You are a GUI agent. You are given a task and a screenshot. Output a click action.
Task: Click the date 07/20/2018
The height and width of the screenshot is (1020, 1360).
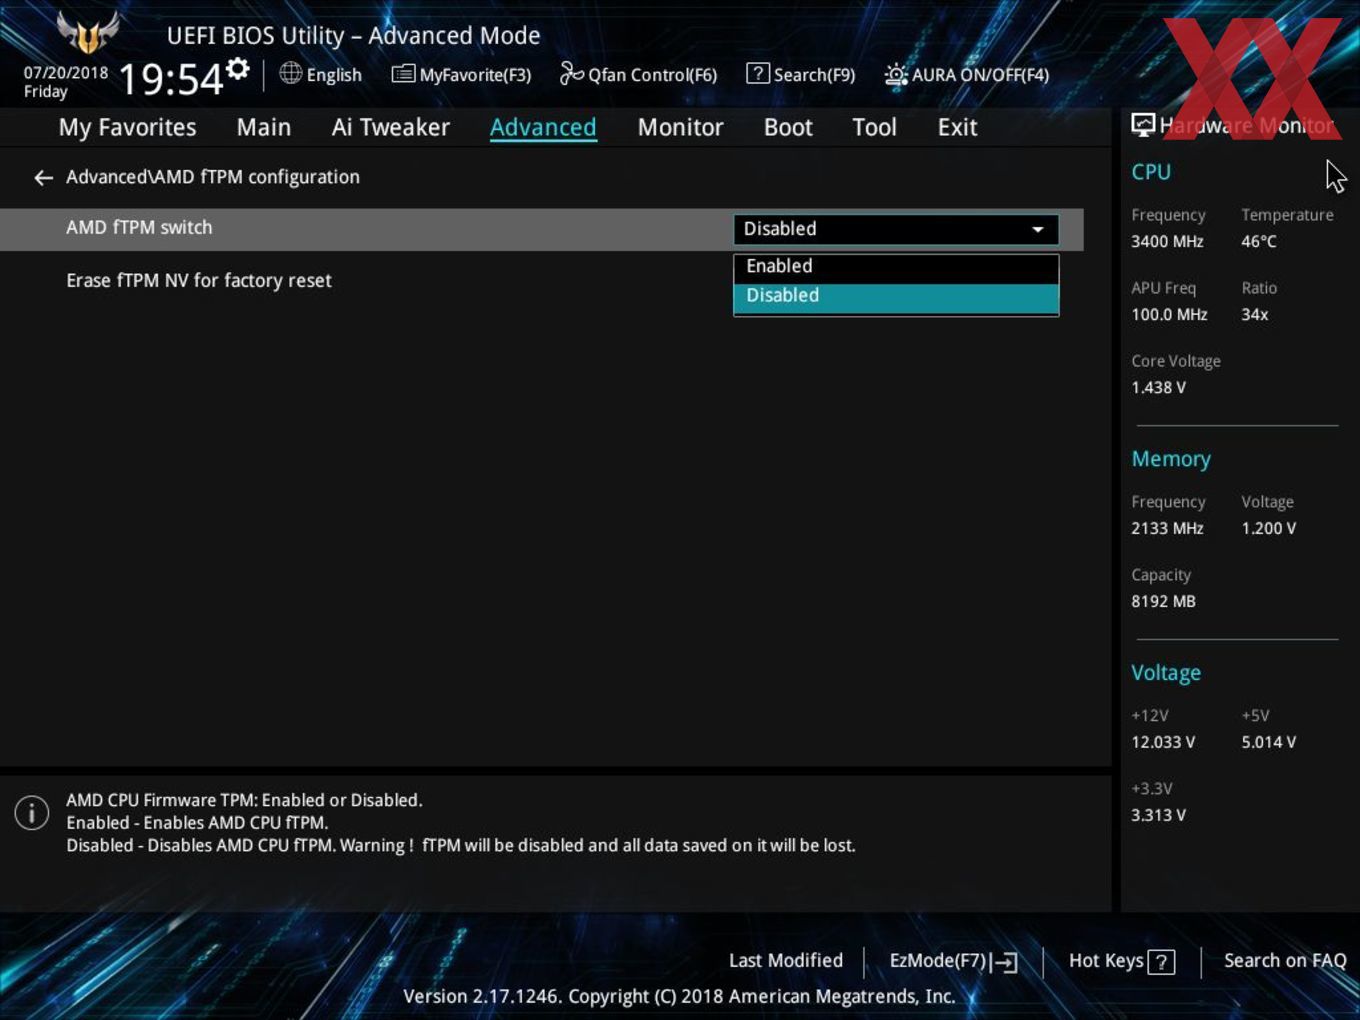[66, 73]
